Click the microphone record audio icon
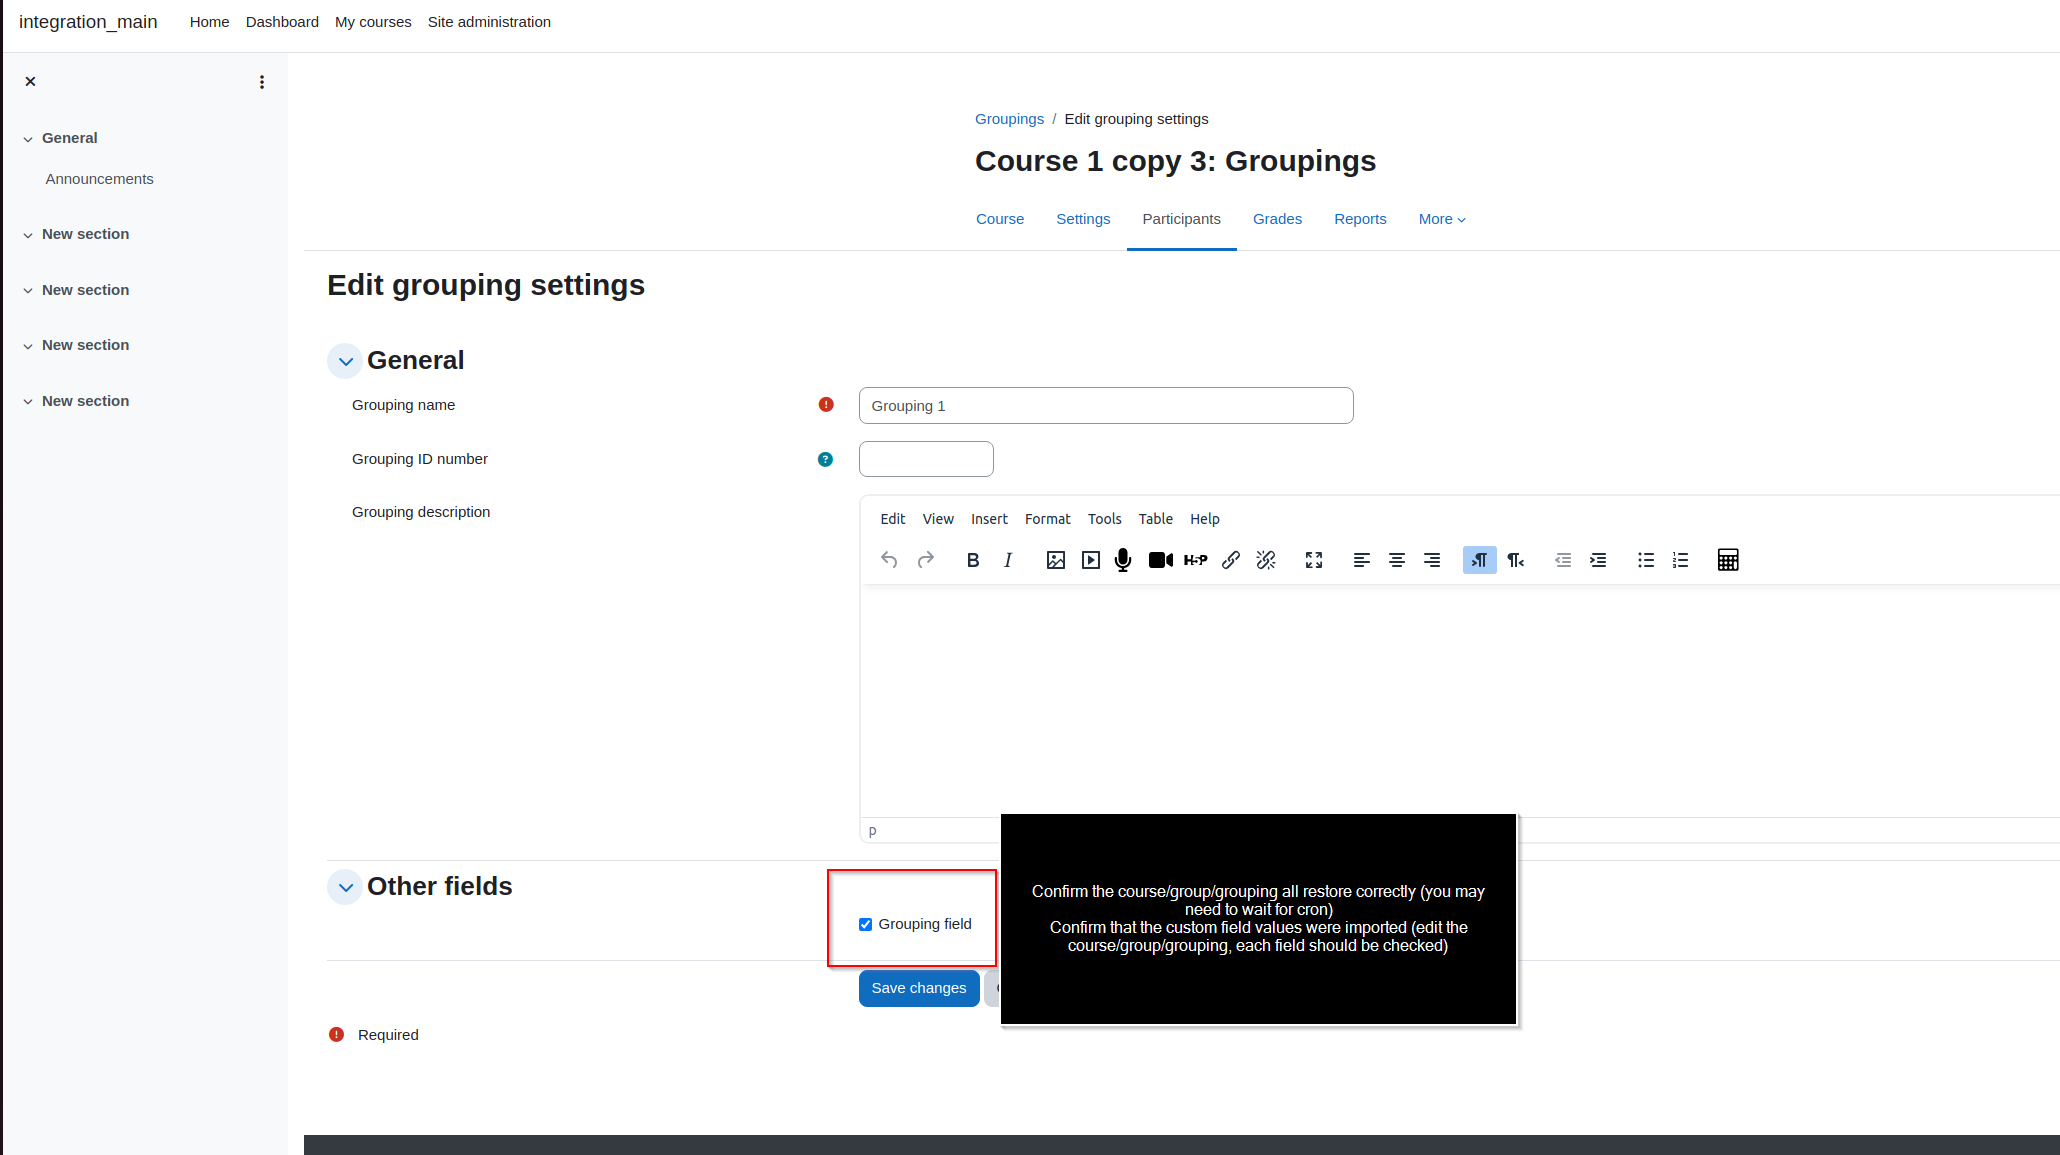The width and height of the screenshot is (2060, 1155). (1124, 560)
